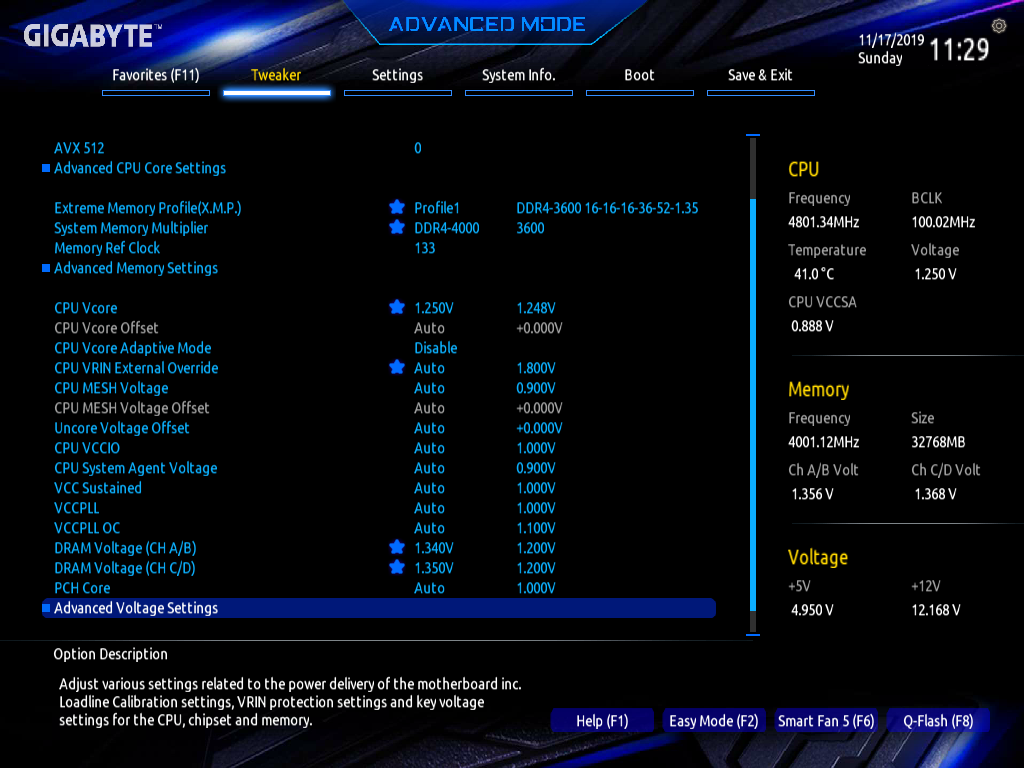Click the star beside CPU VRIN External Override
This screenshot has height=768, width=1024.
[396, 367]
